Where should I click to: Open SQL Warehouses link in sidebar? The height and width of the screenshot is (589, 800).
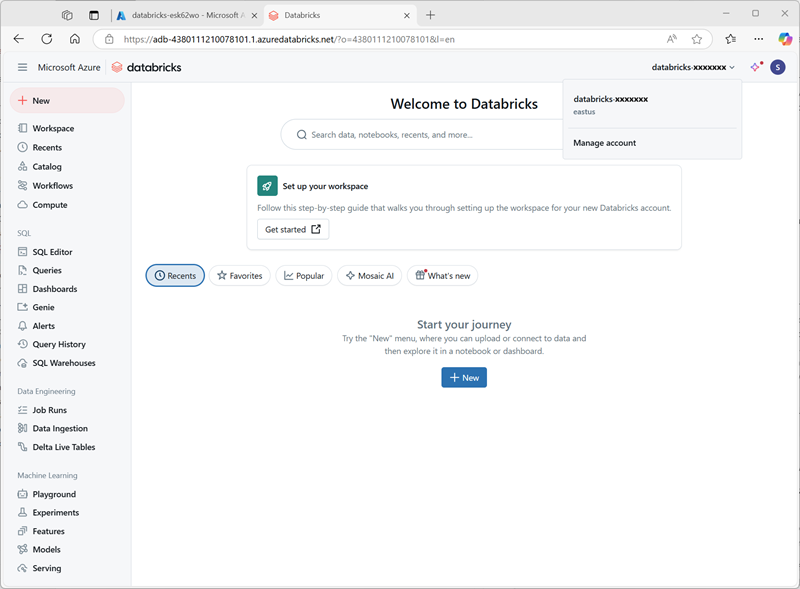(64, 363)
